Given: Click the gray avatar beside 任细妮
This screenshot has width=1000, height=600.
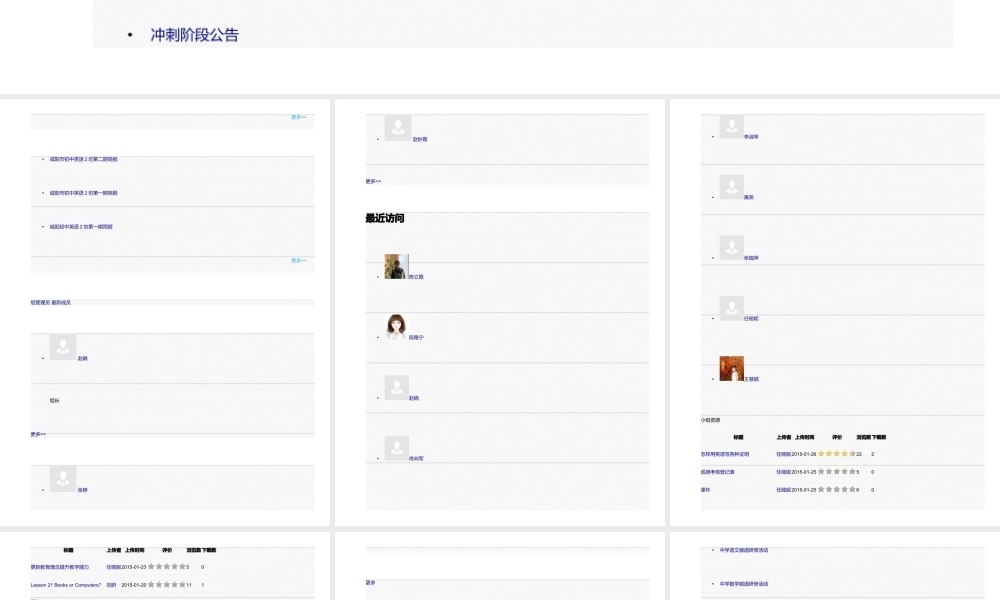Looking at the screenshot, I should point(731,308).
